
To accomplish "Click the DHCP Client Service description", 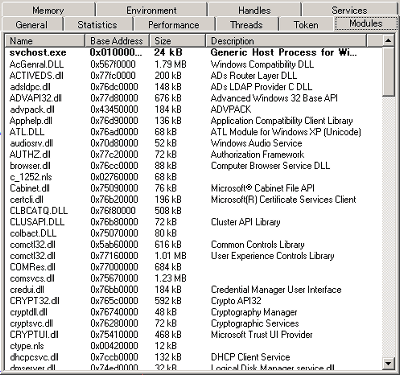I will (x=250, y=357).
